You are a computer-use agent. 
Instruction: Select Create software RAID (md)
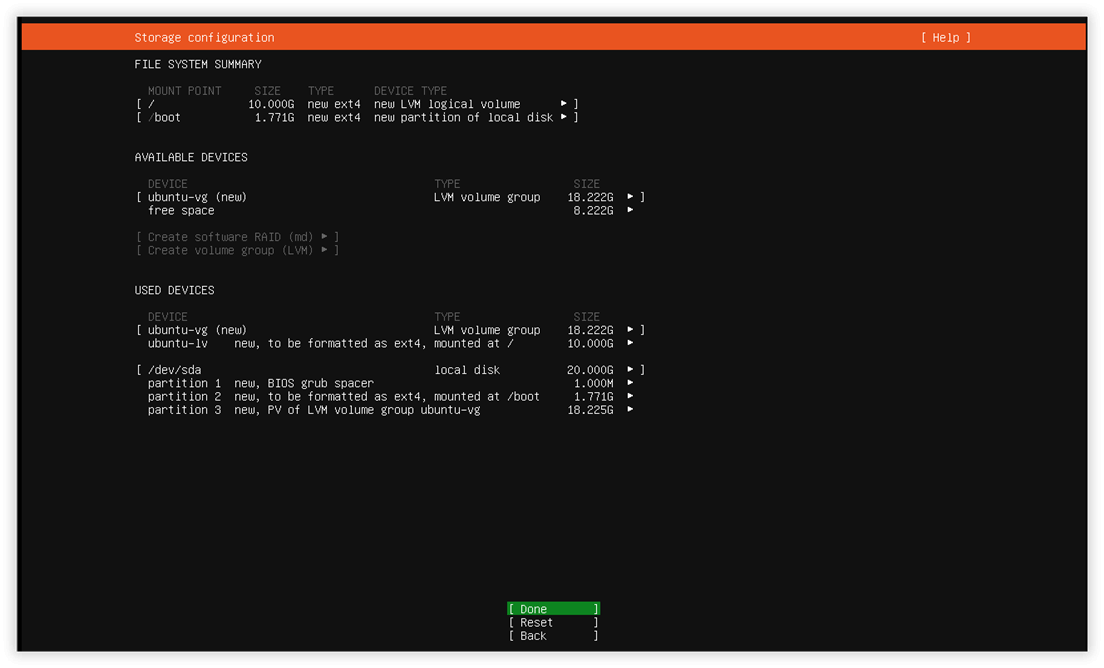tap(237, 237)
